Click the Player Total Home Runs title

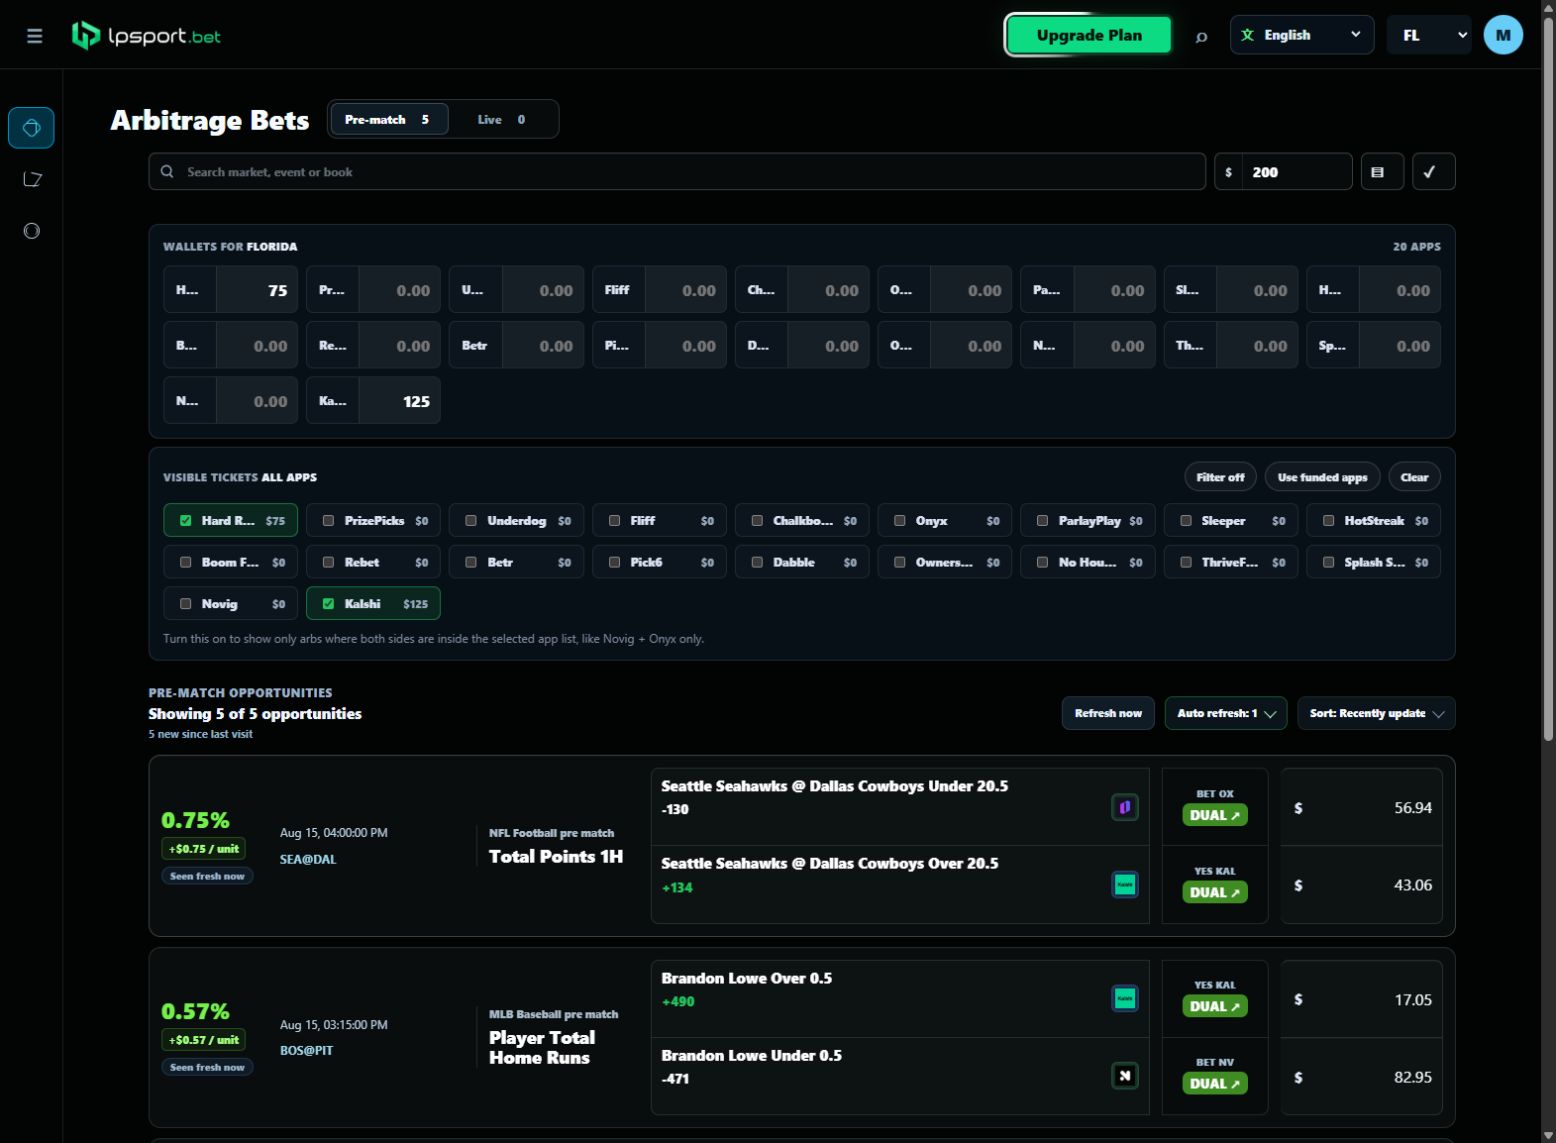(x=542, y=1048)
